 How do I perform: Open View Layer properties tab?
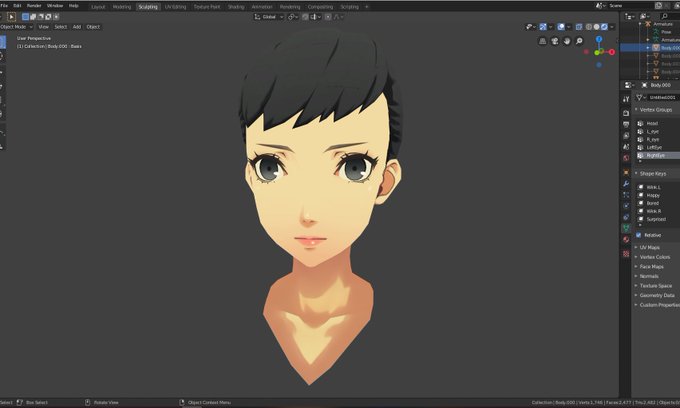pyautogui.click(x=626, y=136)
